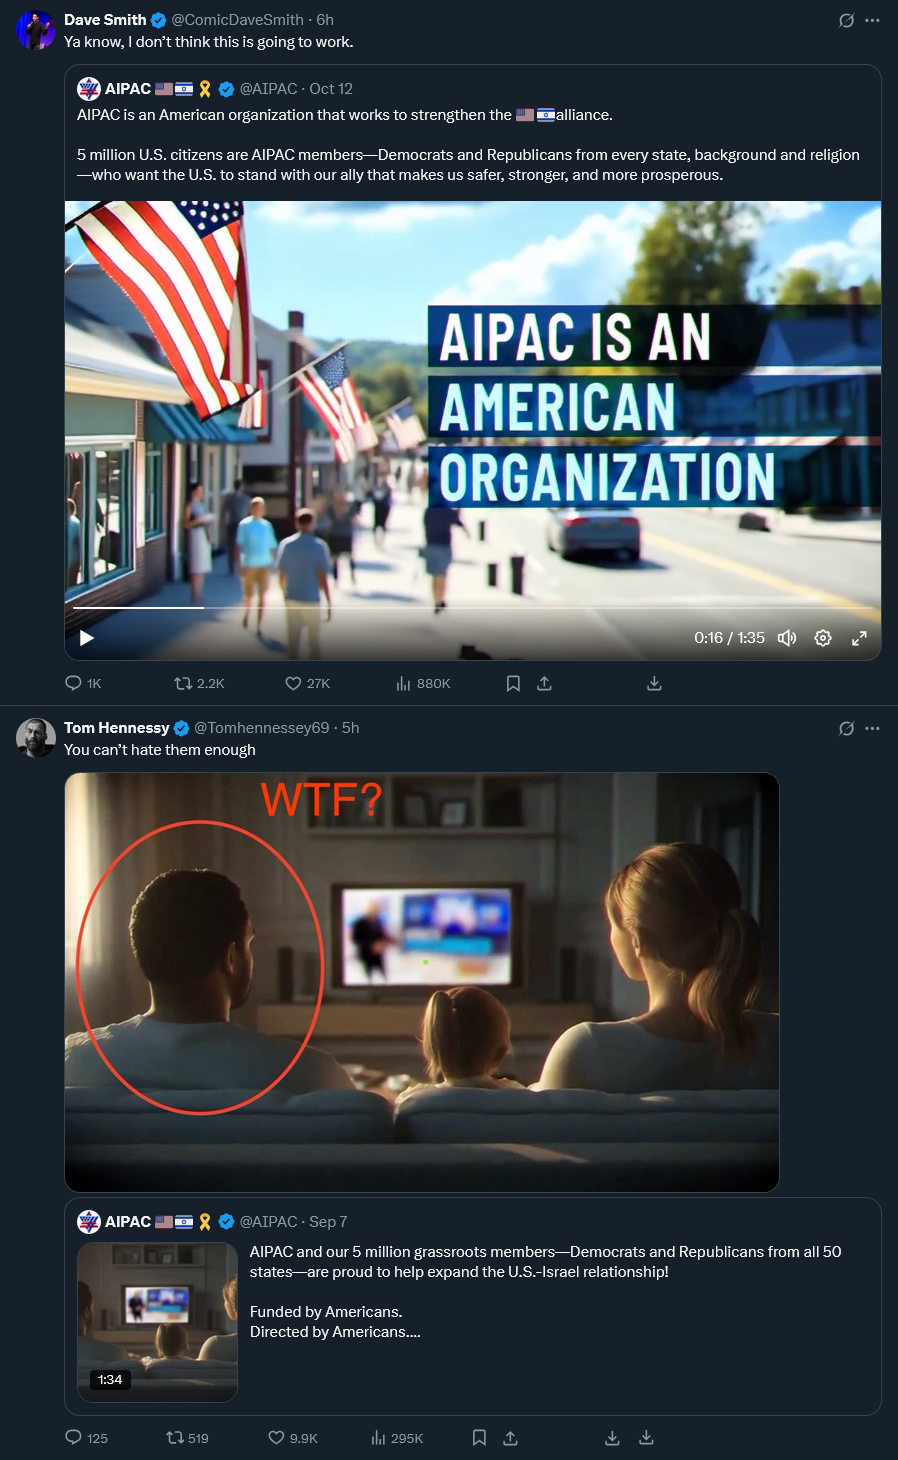Bookmark Dave Smith's post
This screenshot has width=898, height=1460.
point(513,684)
